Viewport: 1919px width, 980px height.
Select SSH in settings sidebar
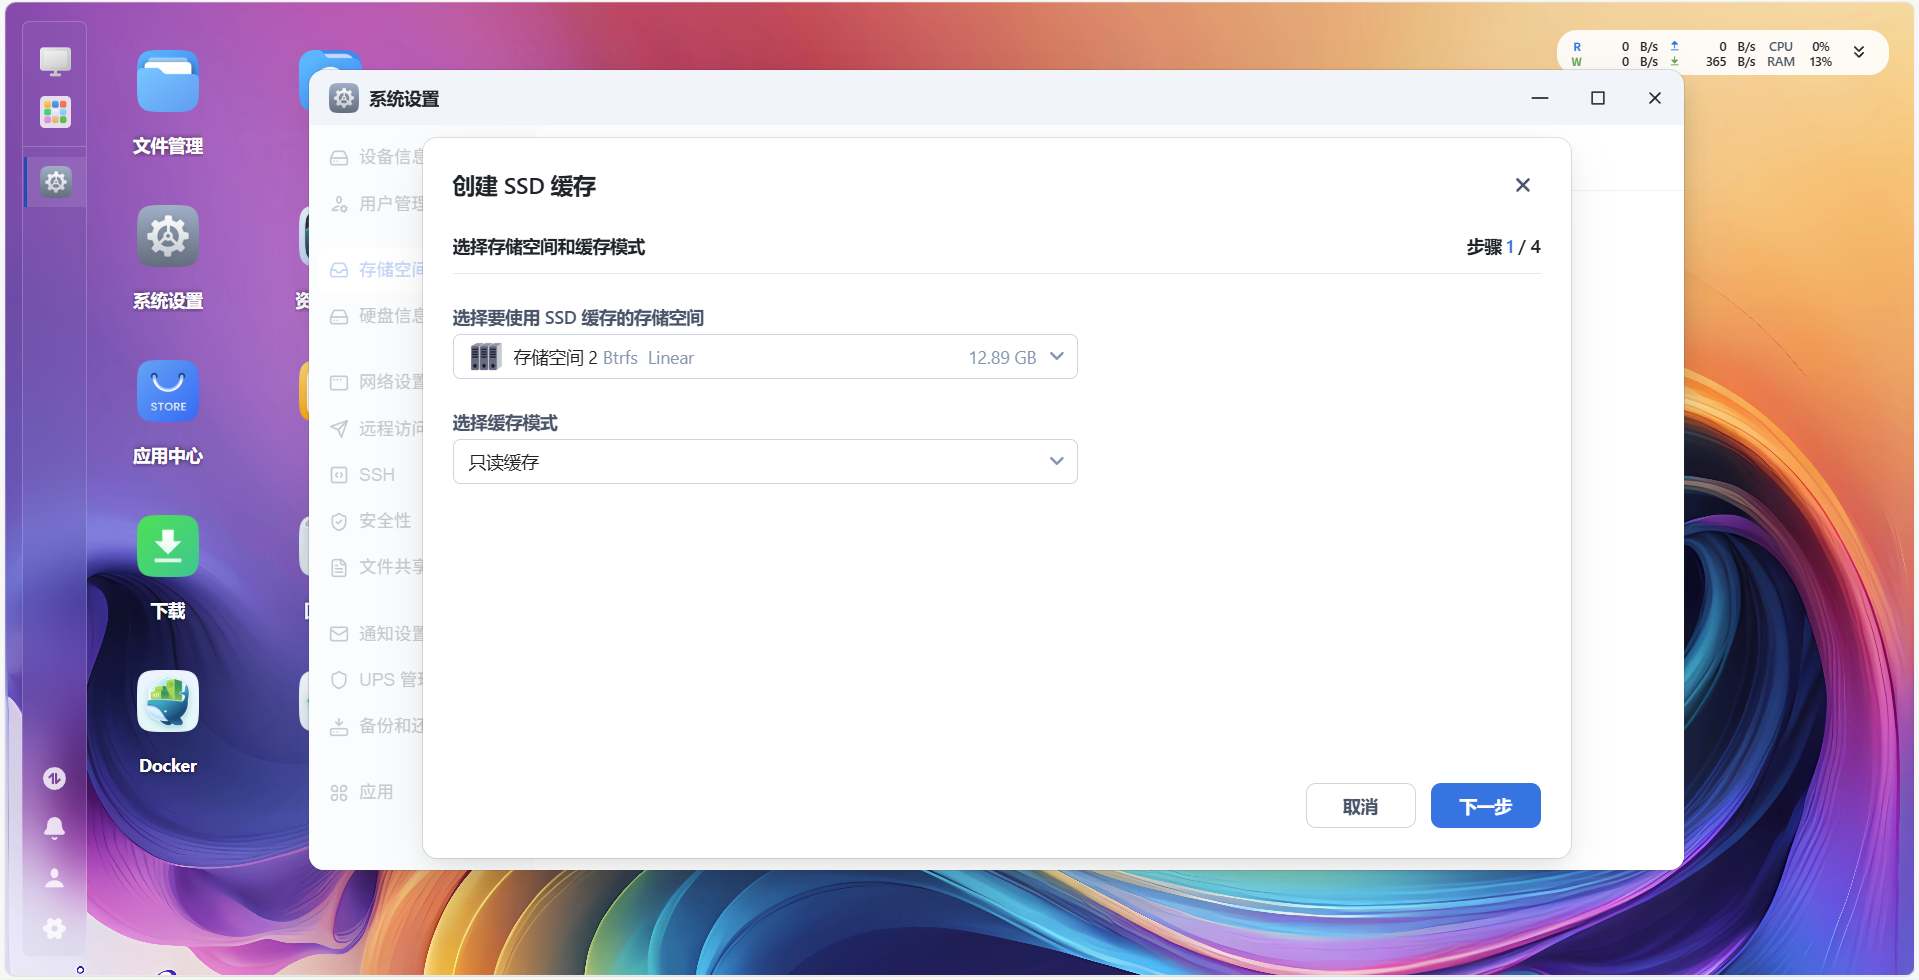coord(363,475)
